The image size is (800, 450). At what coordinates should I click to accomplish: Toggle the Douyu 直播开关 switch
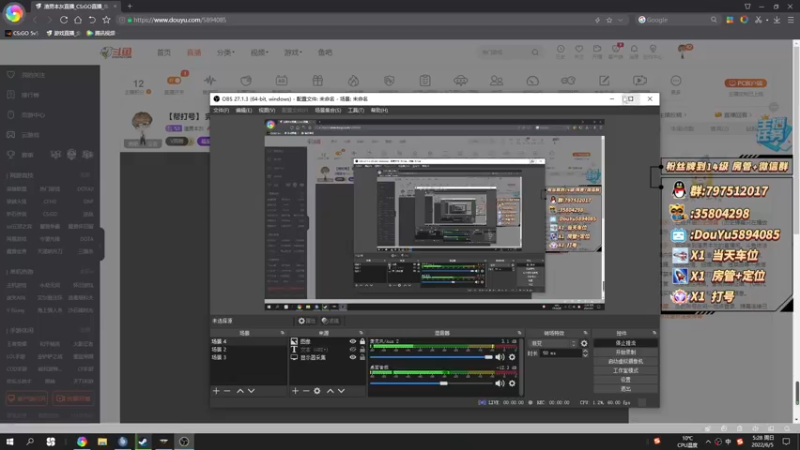click(x=174, y=81)
